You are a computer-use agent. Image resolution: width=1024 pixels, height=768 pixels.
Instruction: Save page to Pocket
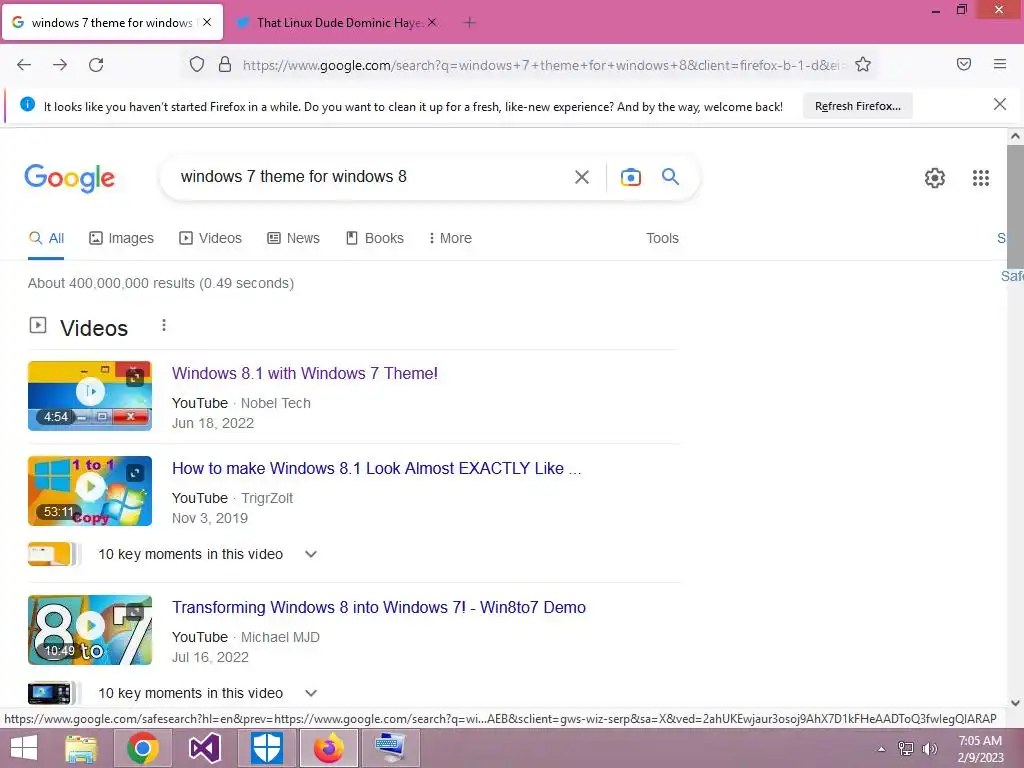[964, 64]
